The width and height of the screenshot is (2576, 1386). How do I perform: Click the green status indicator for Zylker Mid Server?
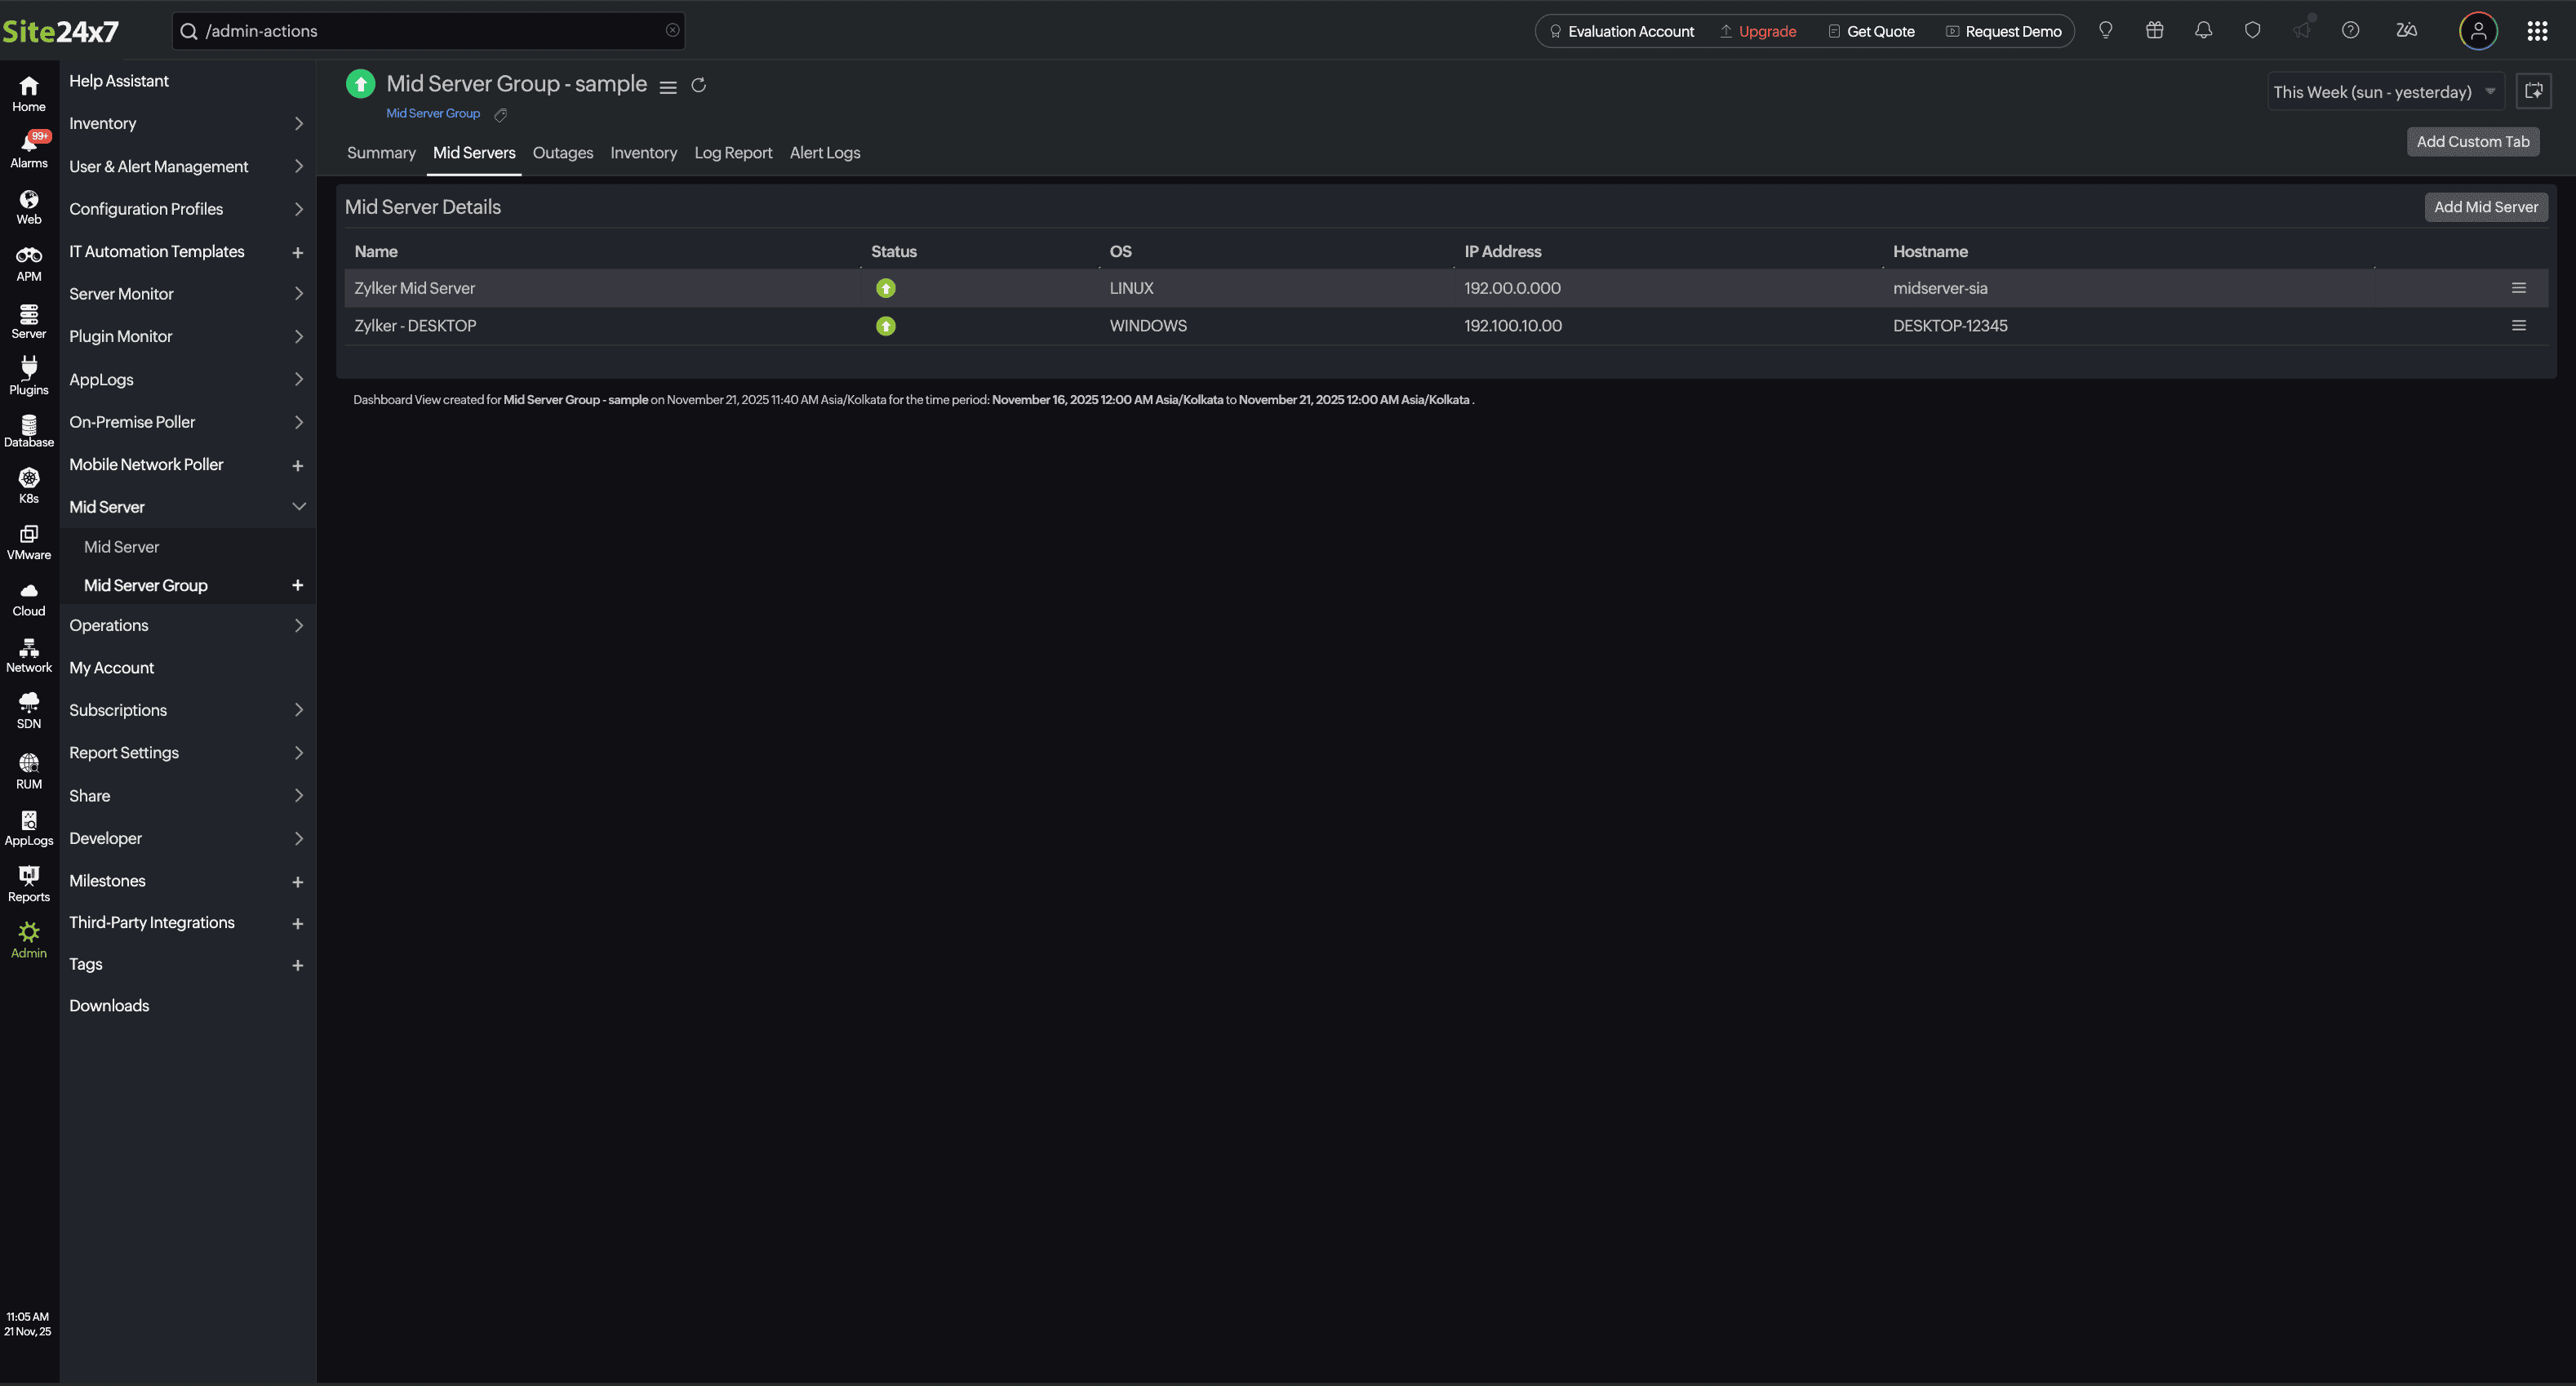click(885, 288)
